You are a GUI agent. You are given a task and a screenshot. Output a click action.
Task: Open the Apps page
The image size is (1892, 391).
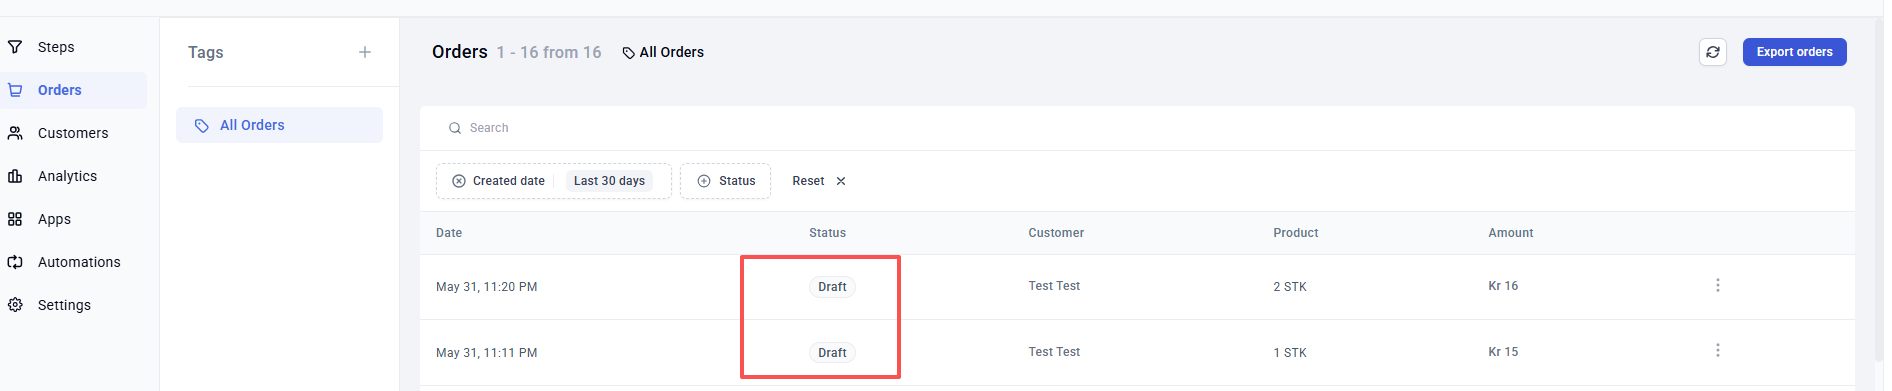click(54, 219)
